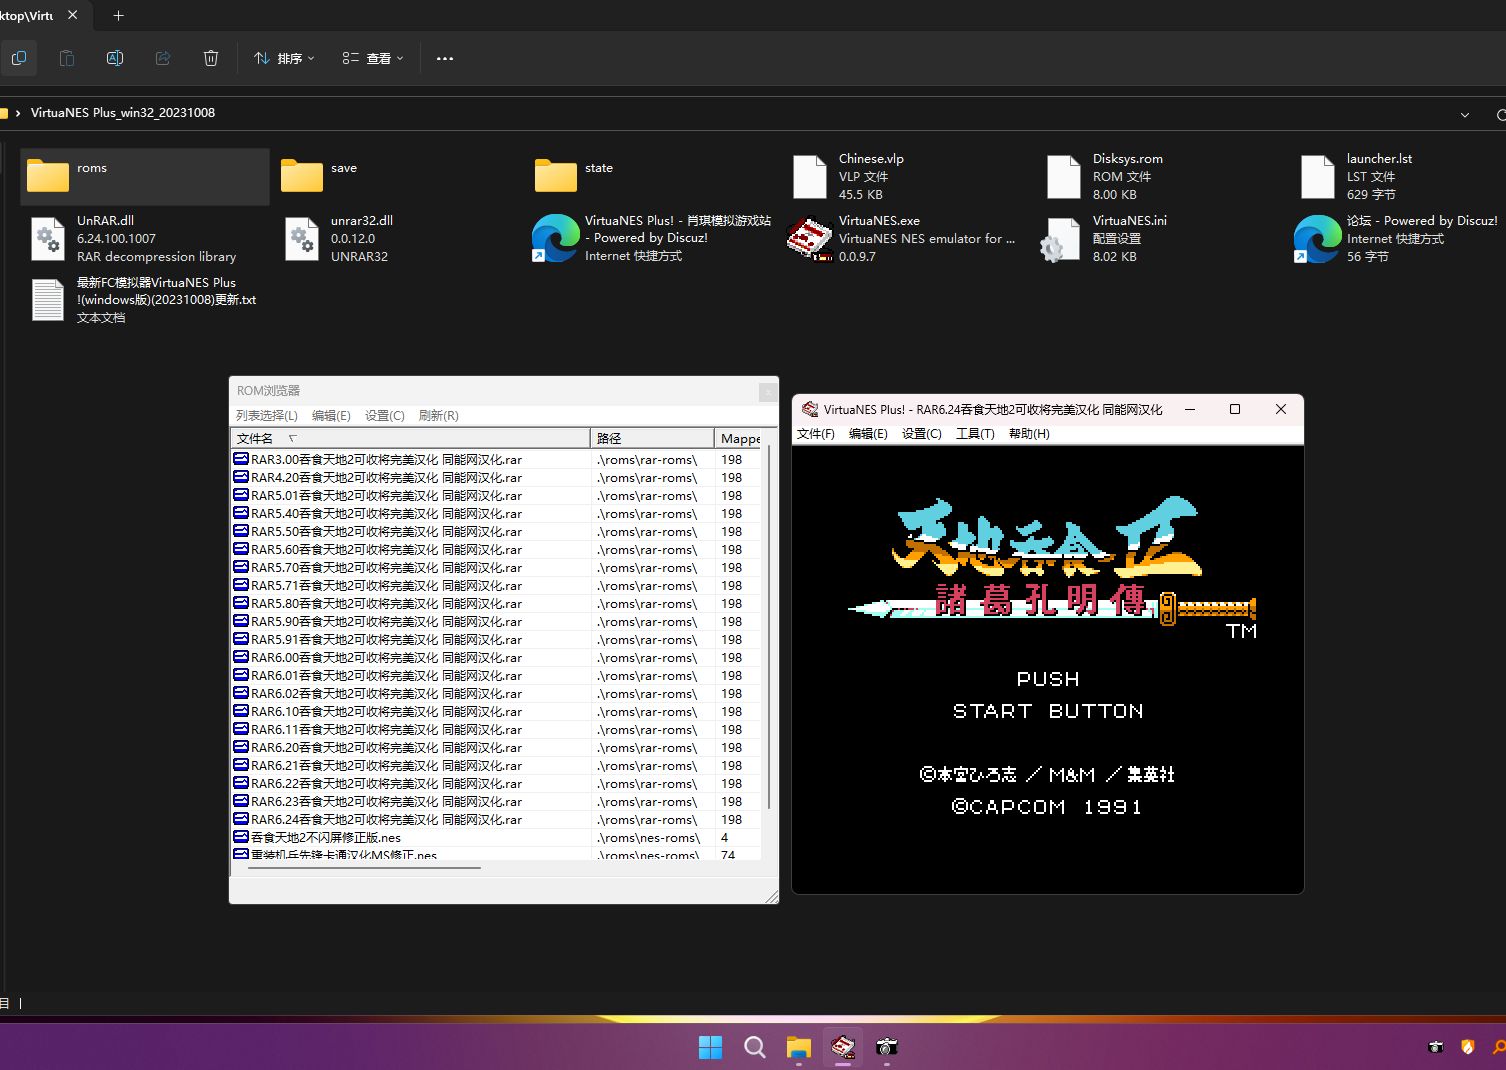Sort ROM list by Mapper column header
Screen dimensions: 1506x1070
pyautogui.click(x=738, y=438)
